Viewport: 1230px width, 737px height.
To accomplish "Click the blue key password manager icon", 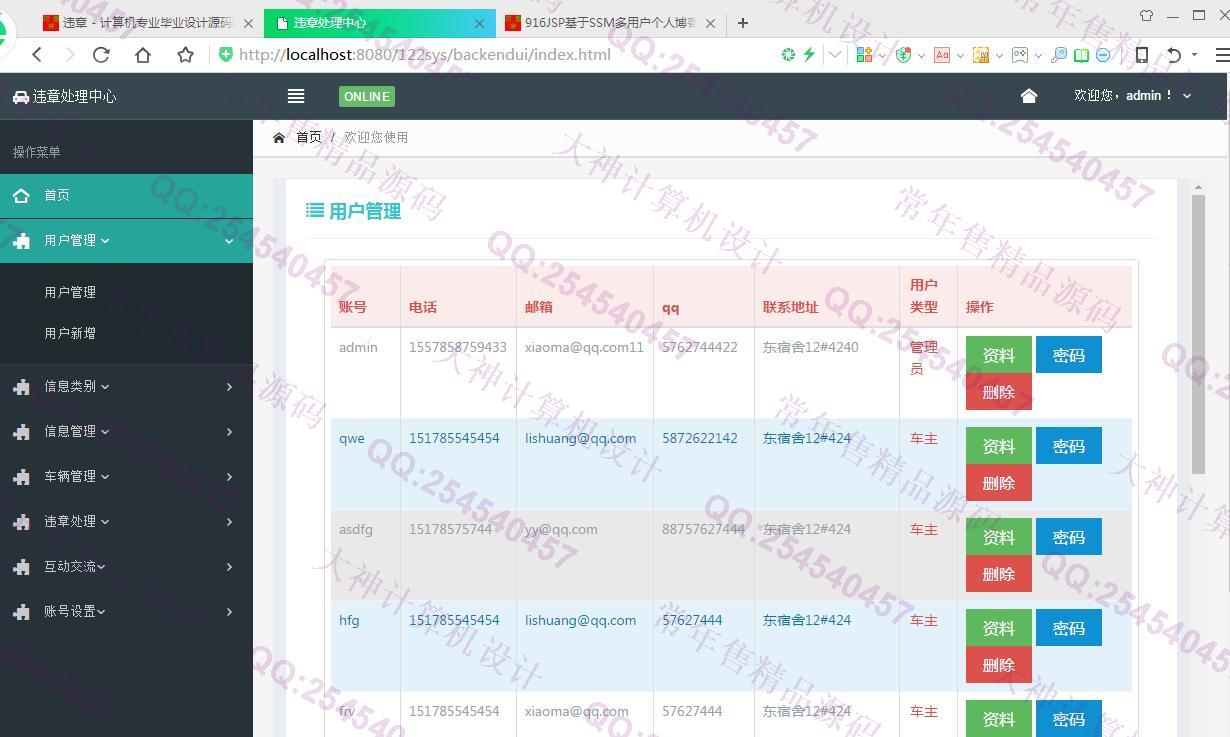I will pyautogui.click(x=1058, y=55).
